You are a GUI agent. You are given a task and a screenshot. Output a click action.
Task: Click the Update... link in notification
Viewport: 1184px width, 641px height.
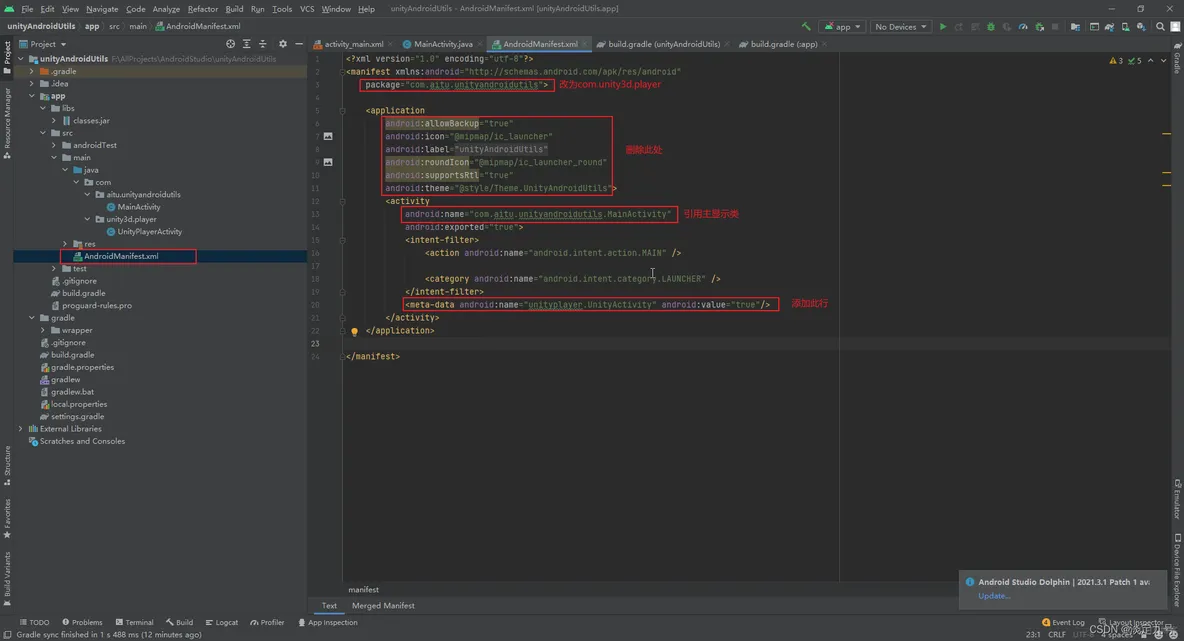click(x=994, y=596)
